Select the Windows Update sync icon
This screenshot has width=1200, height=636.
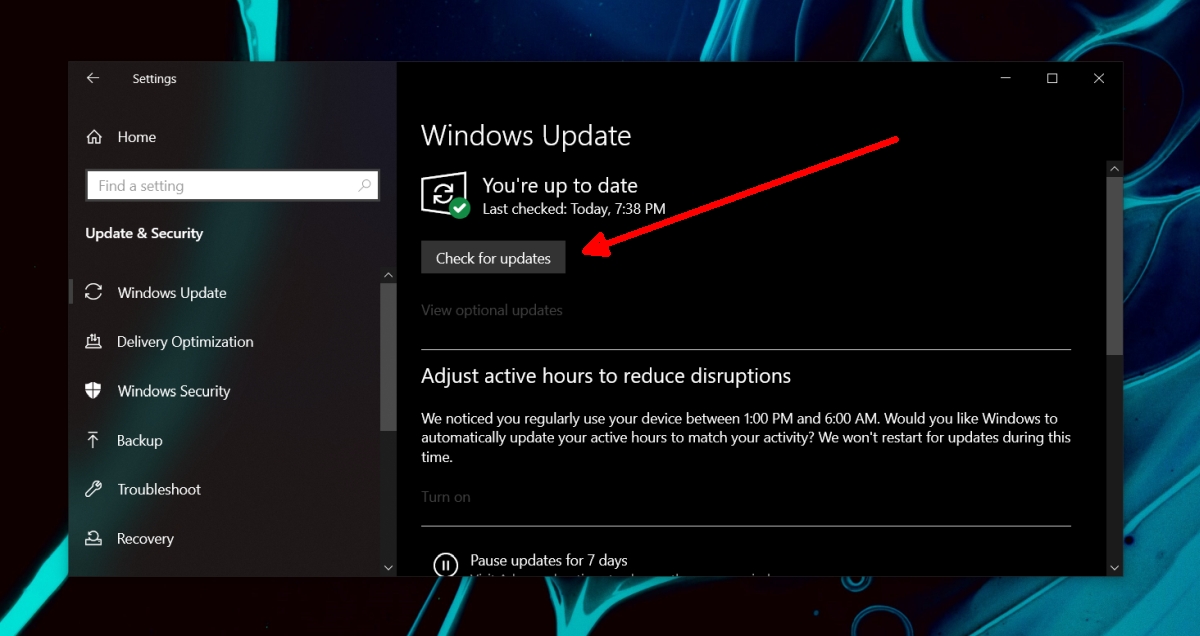point(94,292)
